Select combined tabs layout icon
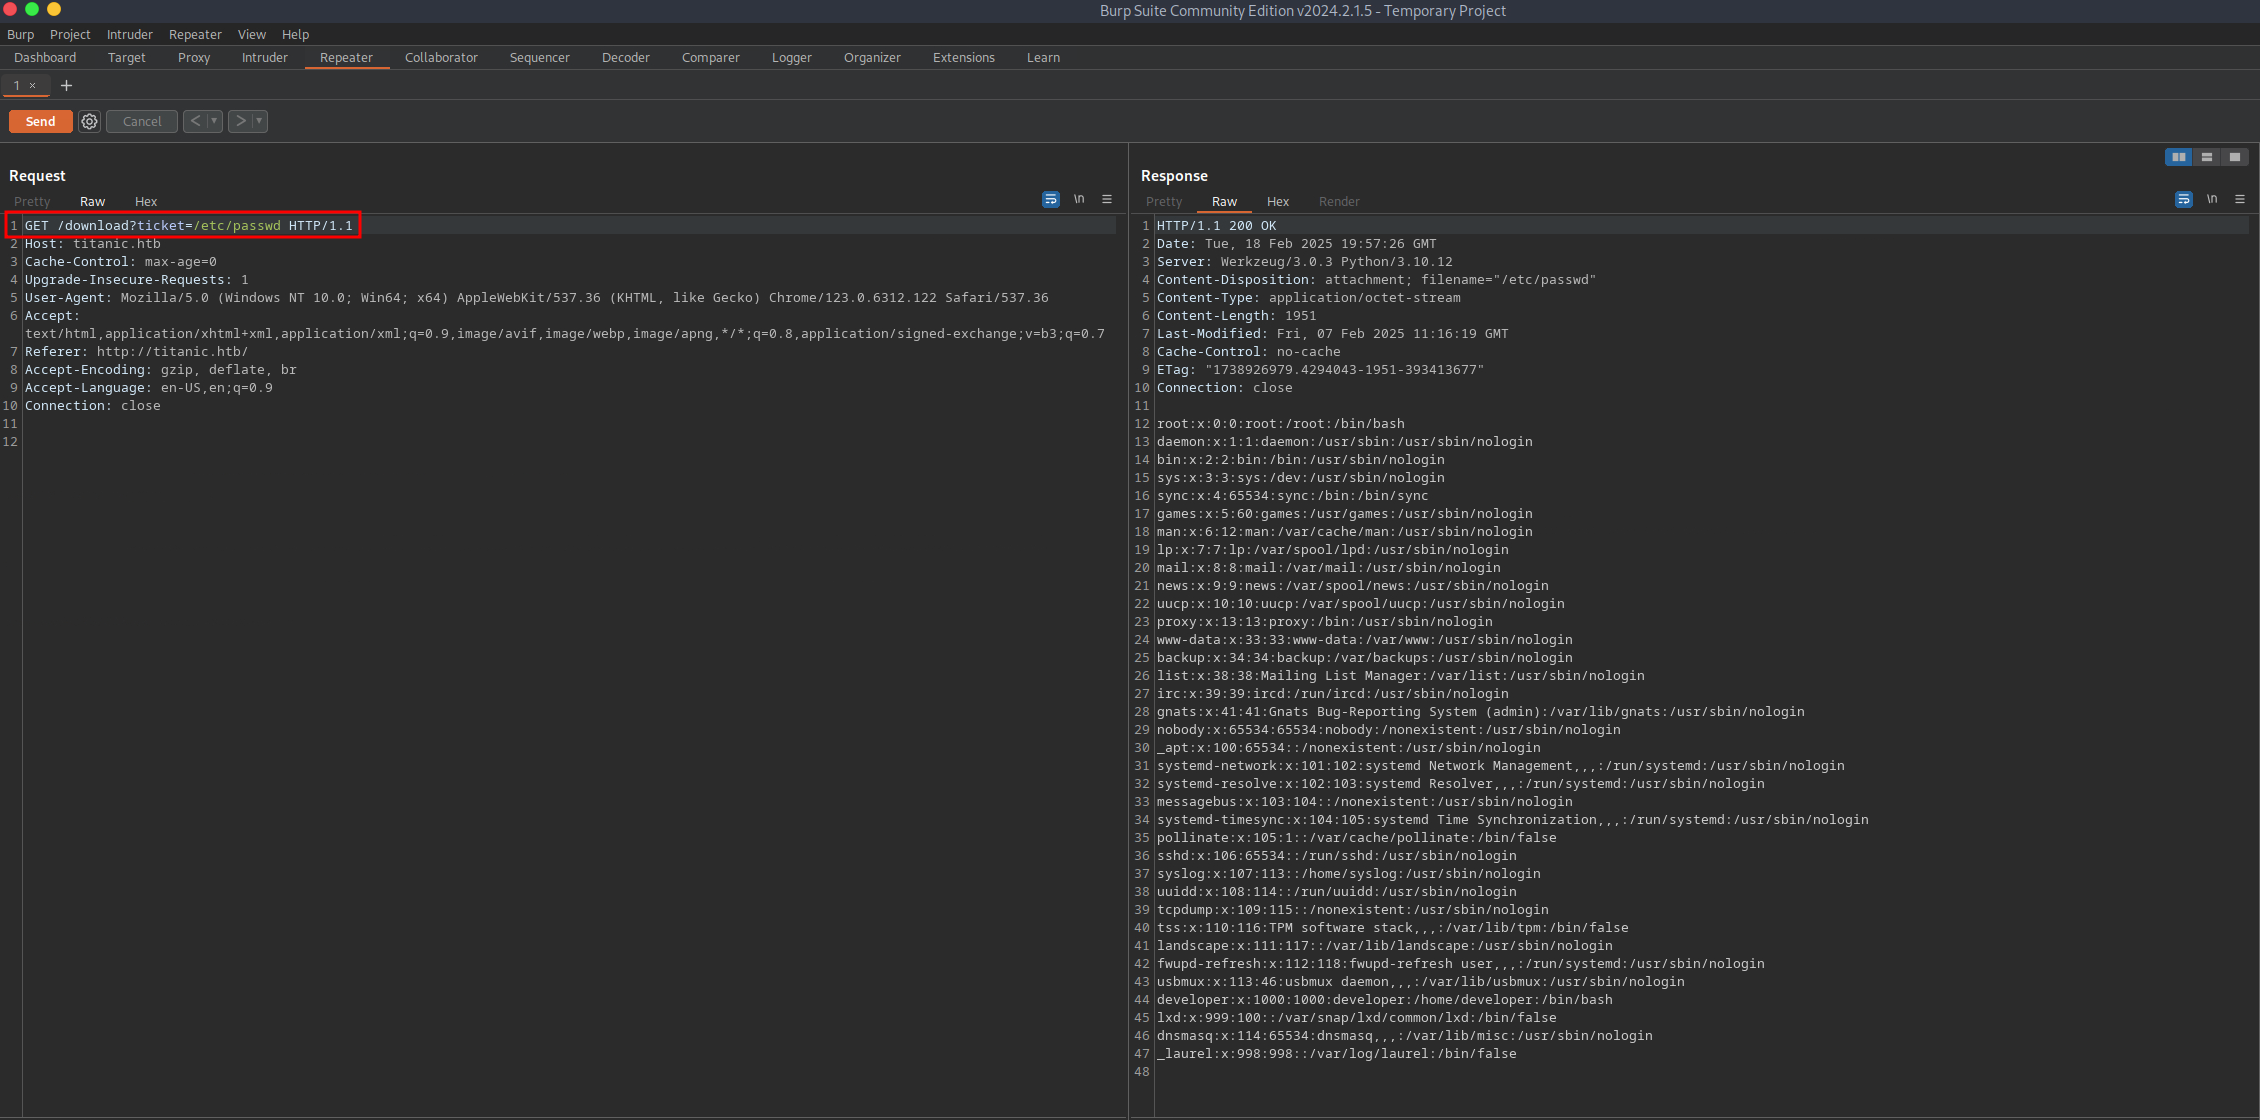 tap(2234, 157)
